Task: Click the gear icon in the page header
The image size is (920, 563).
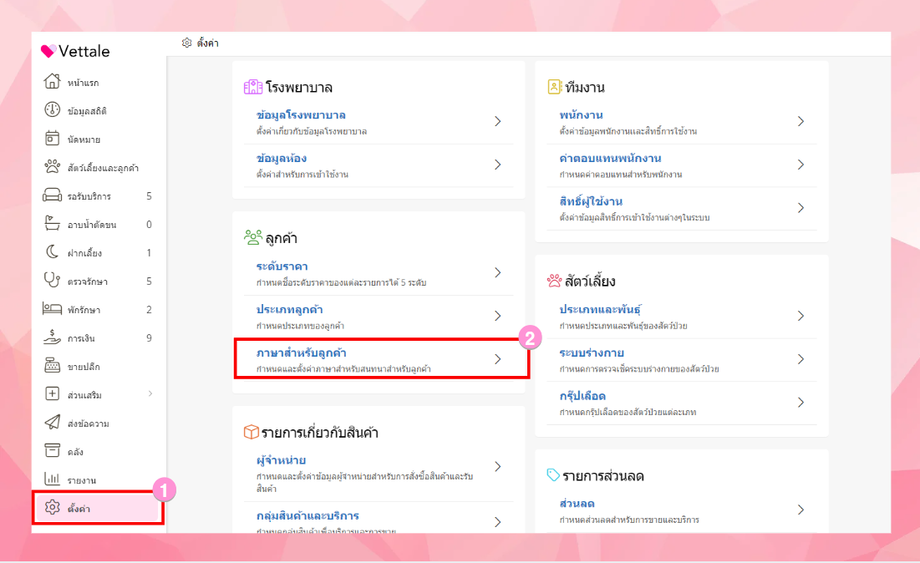Action: [x=187, y=43]
